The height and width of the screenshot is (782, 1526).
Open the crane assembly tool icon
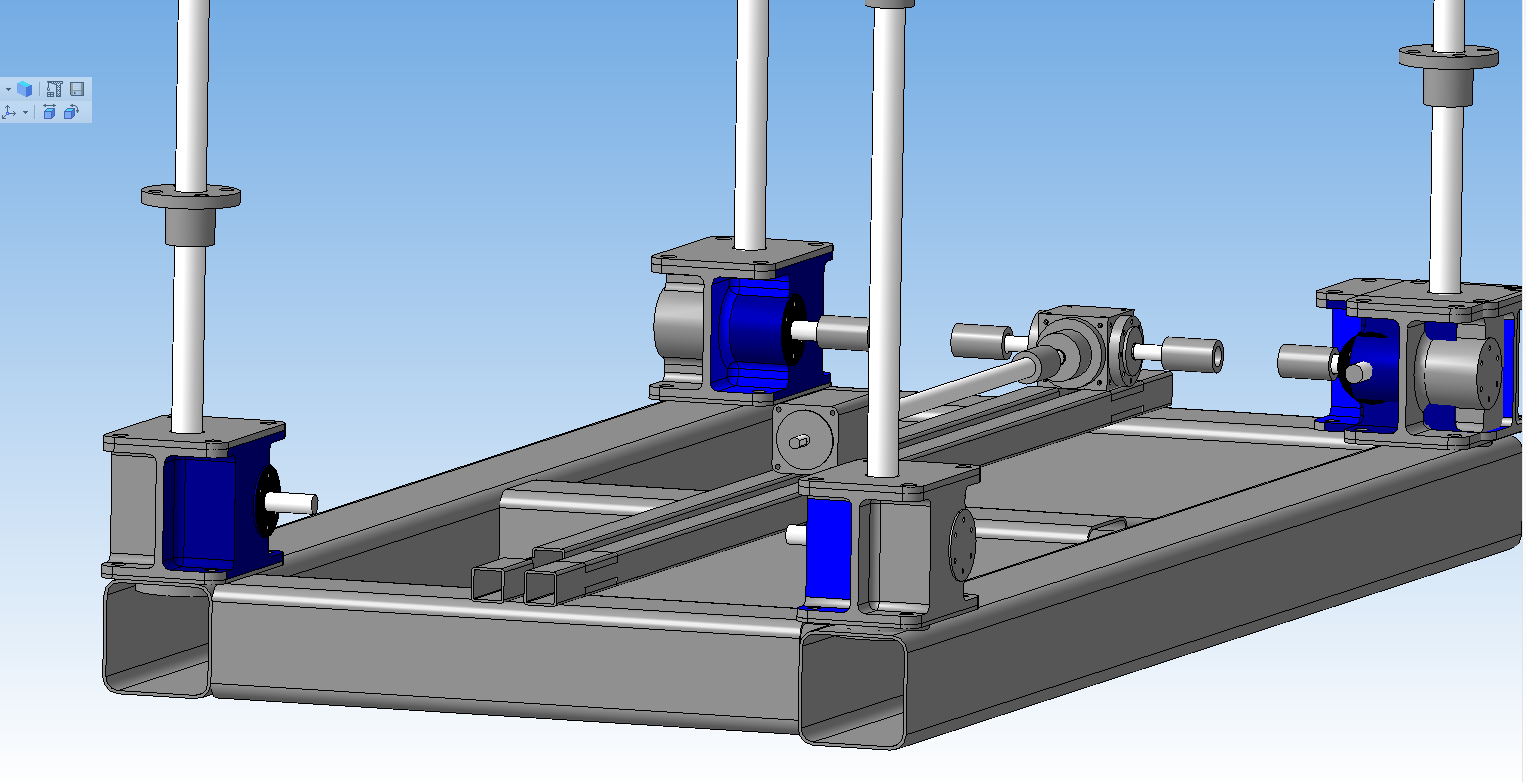pyautogui.click(x=55, y=89)
